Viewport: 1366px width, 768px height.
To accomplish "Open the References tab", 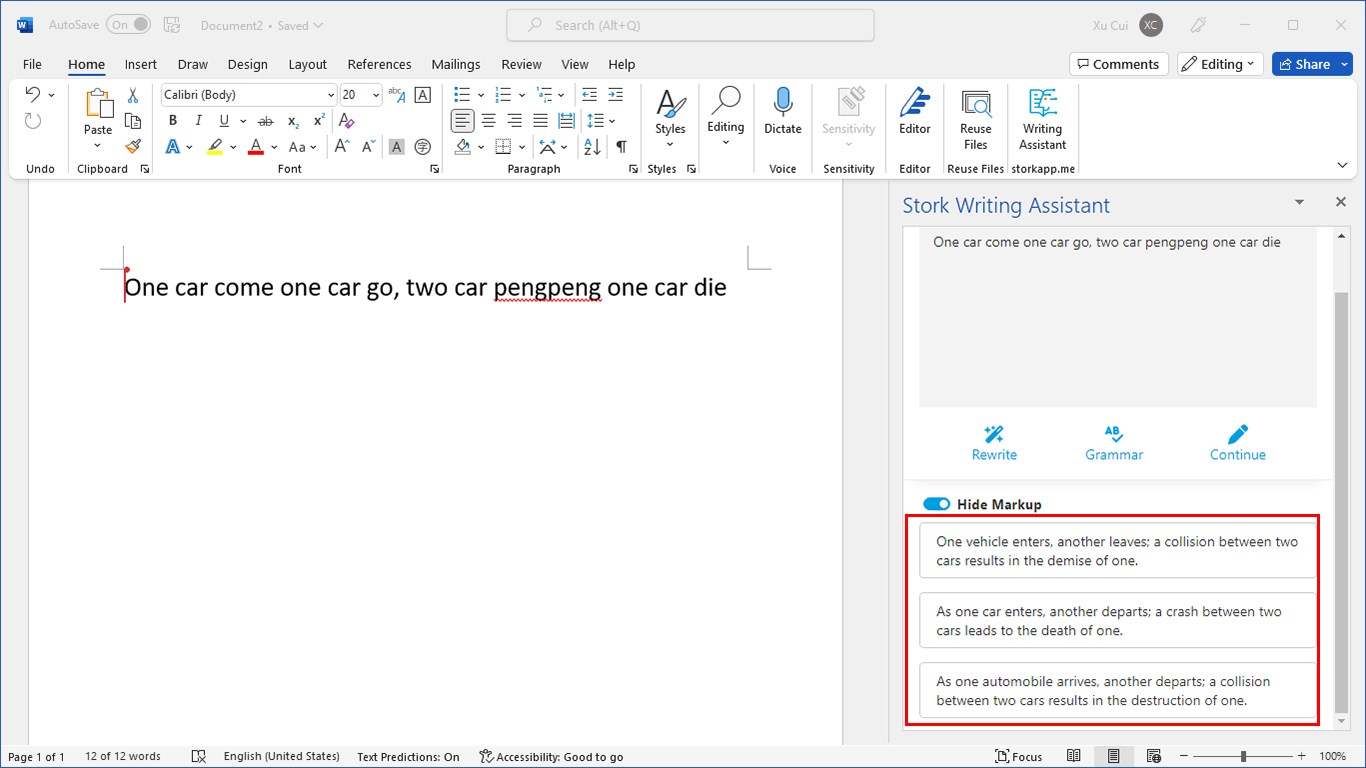I will tap(379, 64).
